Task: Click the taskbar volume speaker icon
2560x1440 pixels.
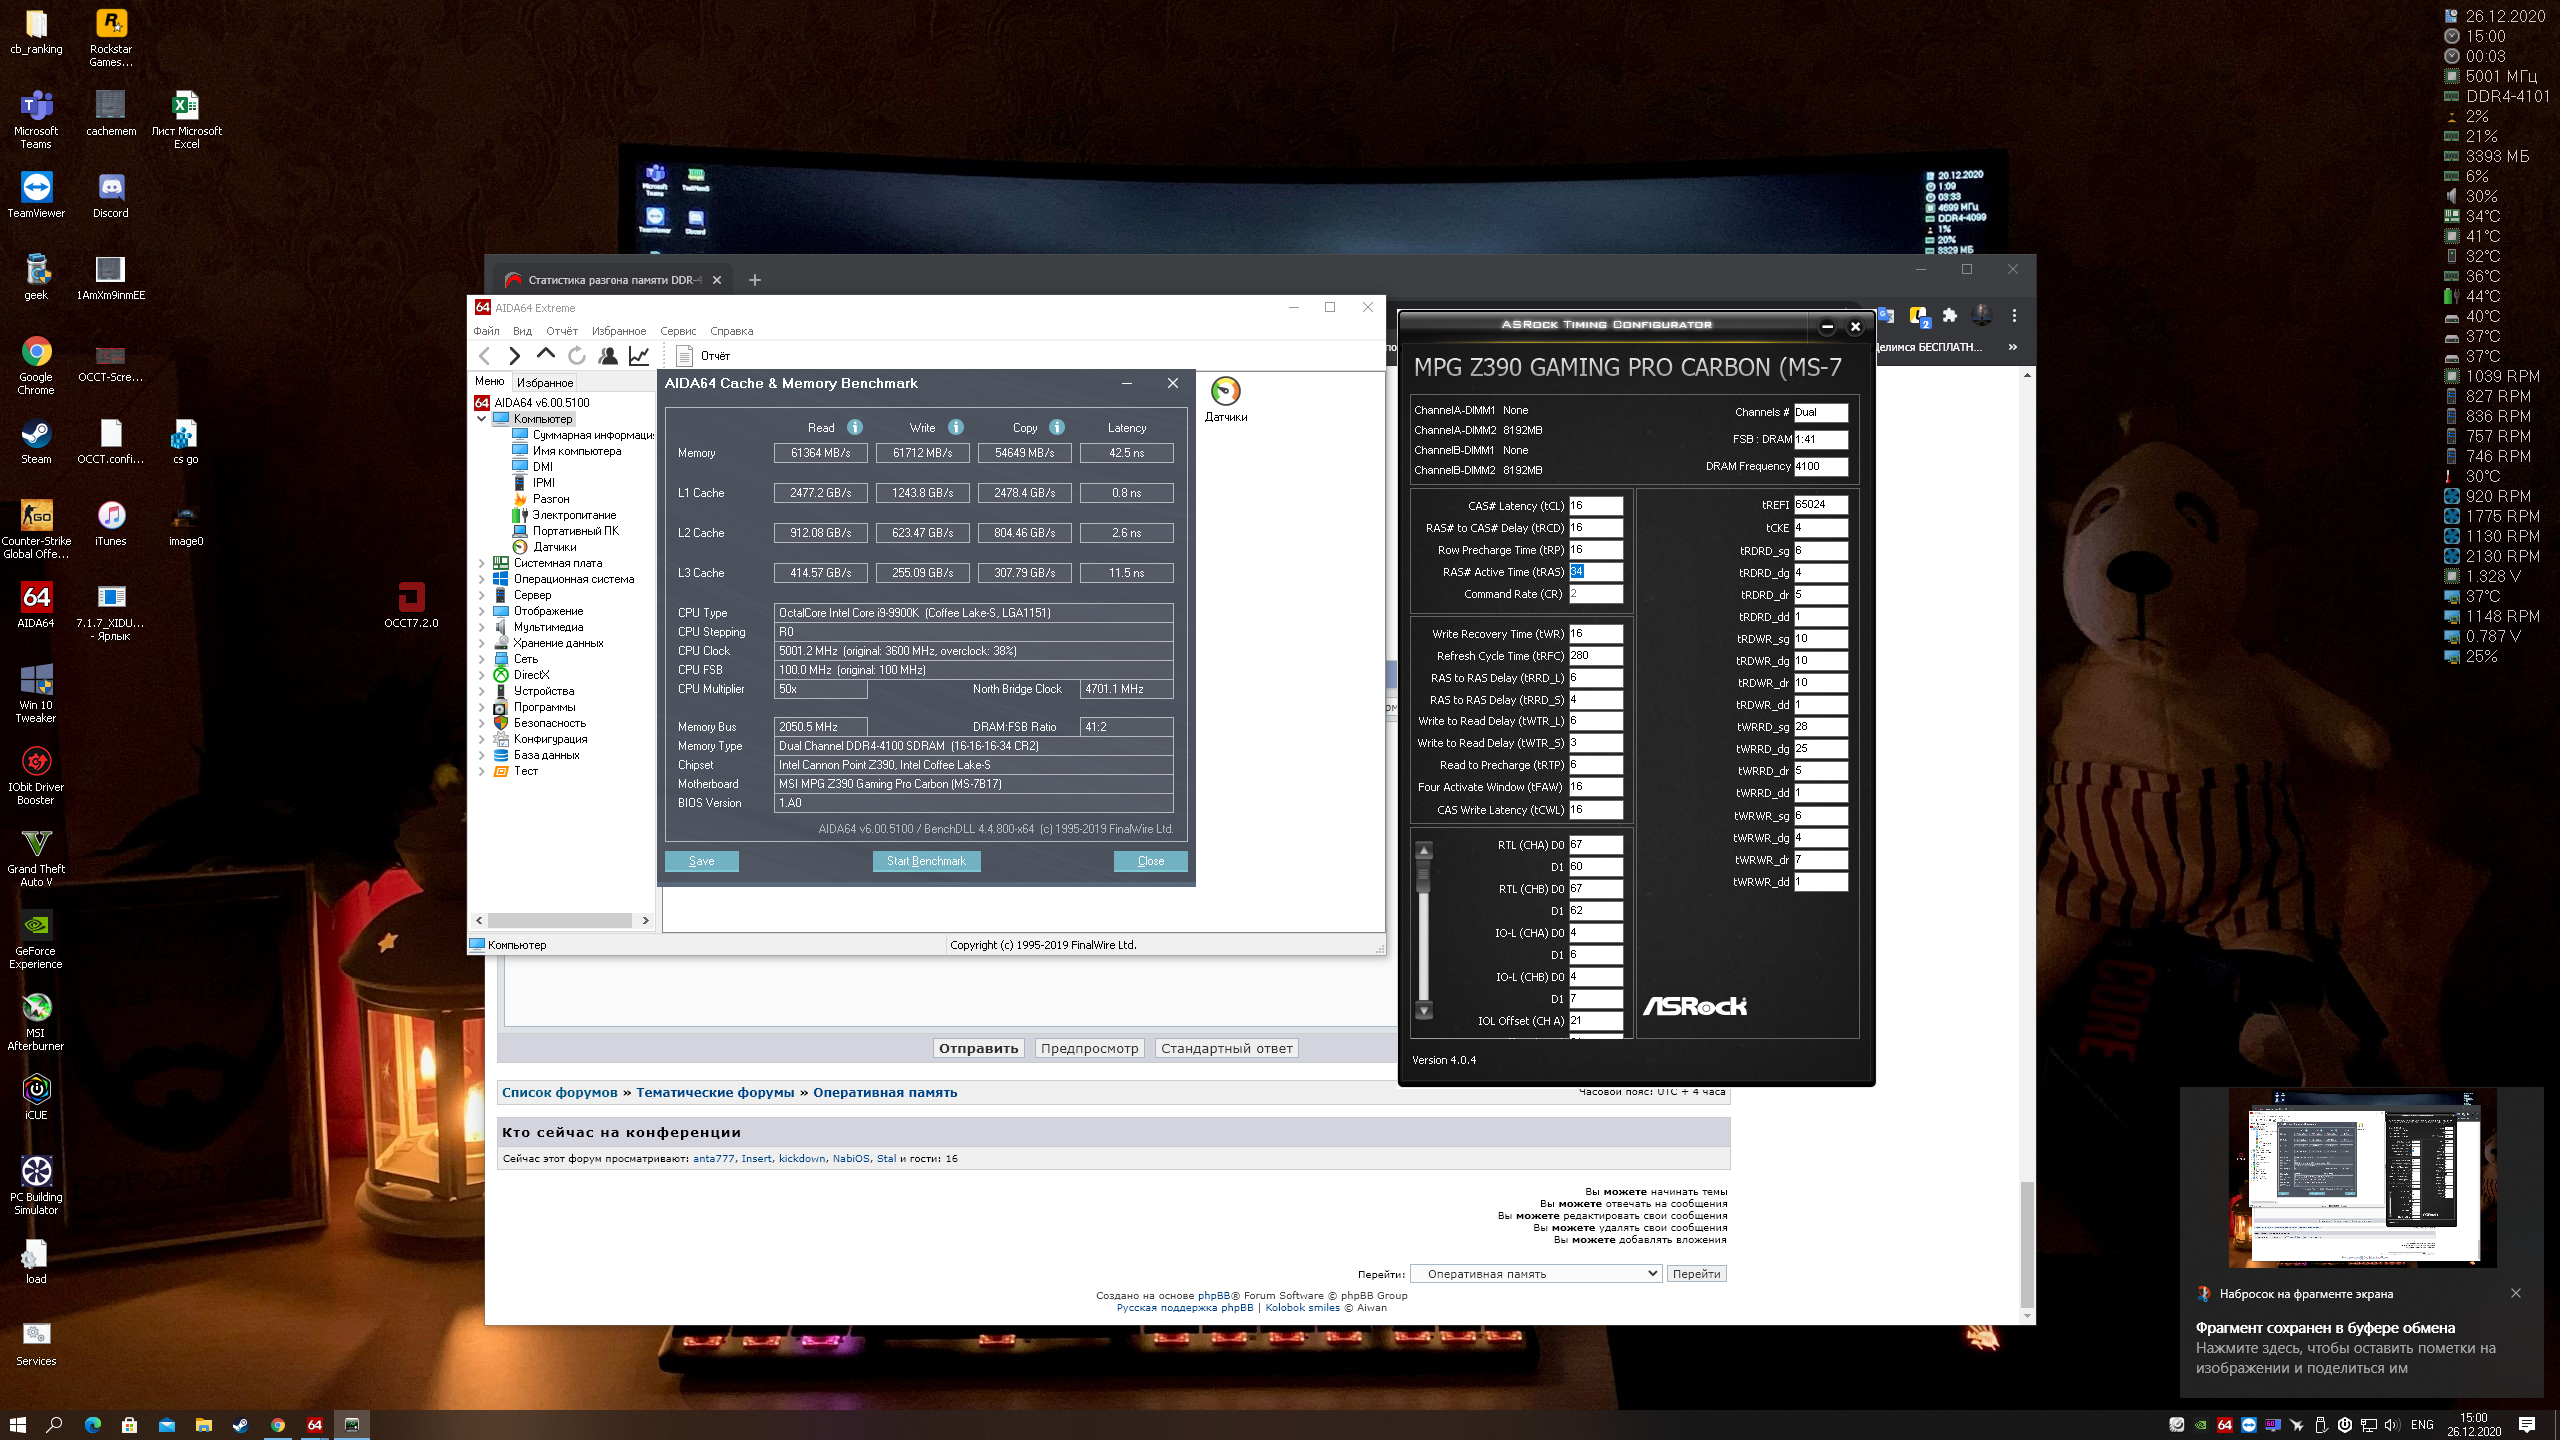Action: (2391, 1425)
